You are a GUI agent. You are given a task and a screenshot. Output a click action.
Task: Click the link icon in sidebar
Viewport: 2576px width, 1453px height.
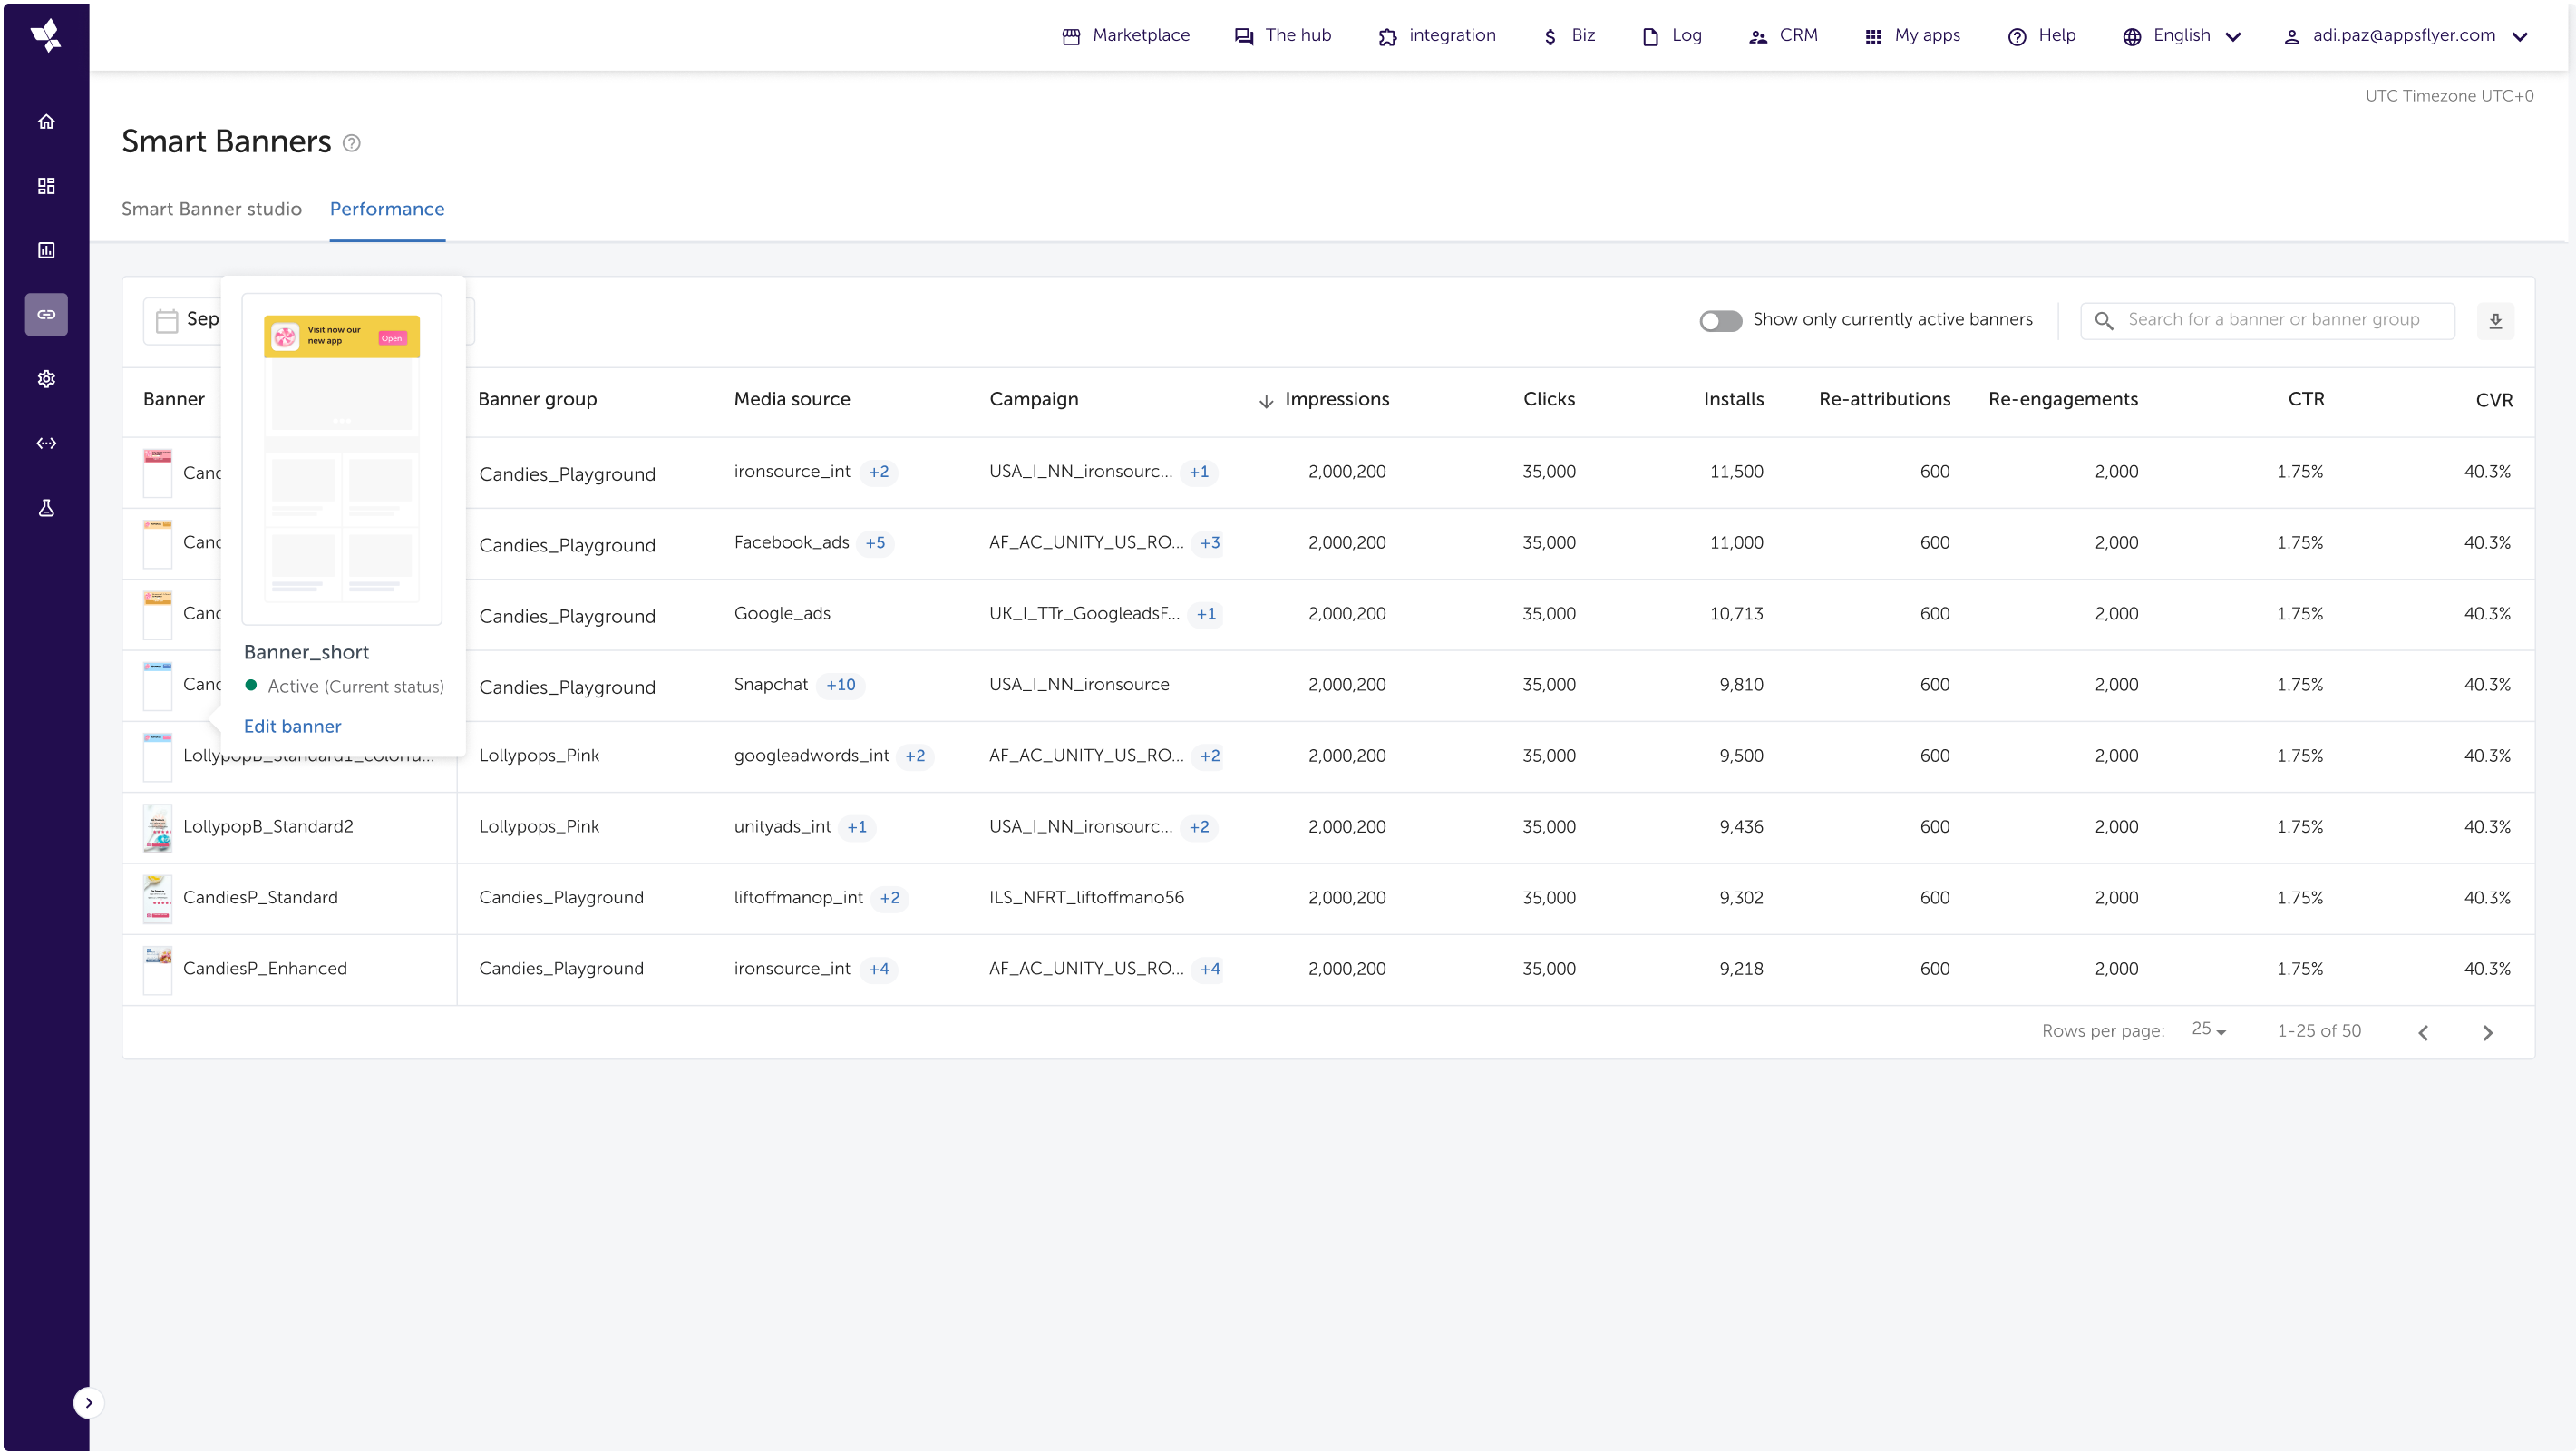tap(46, 314)
